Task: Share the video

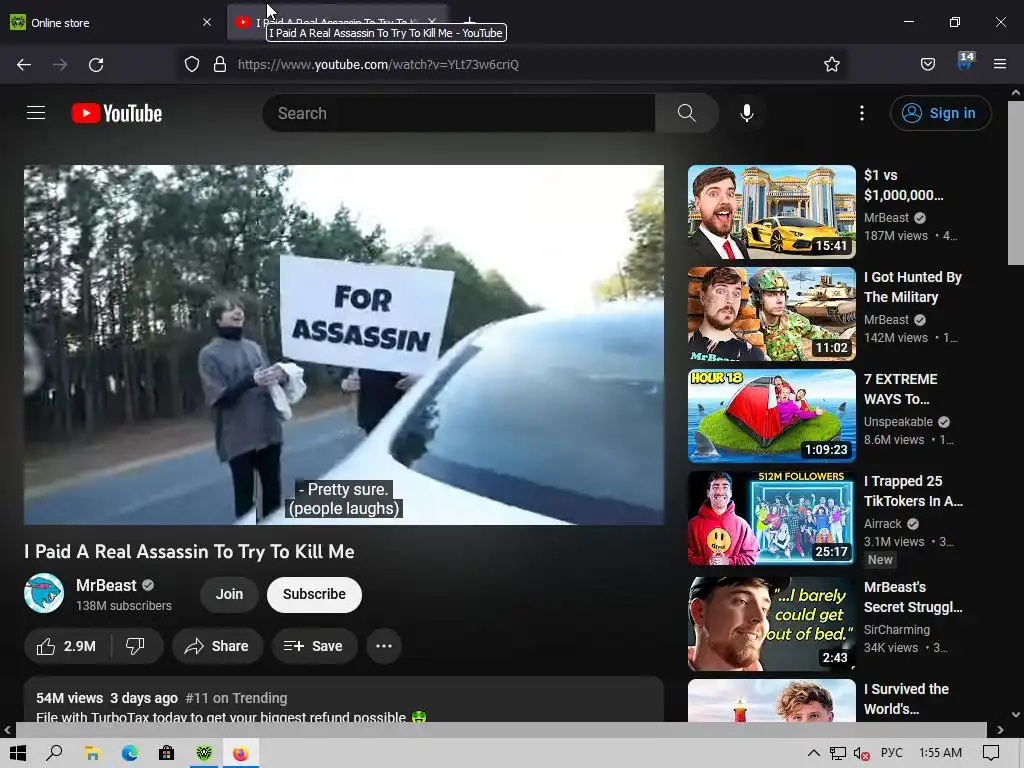Action: pos(217,646)
